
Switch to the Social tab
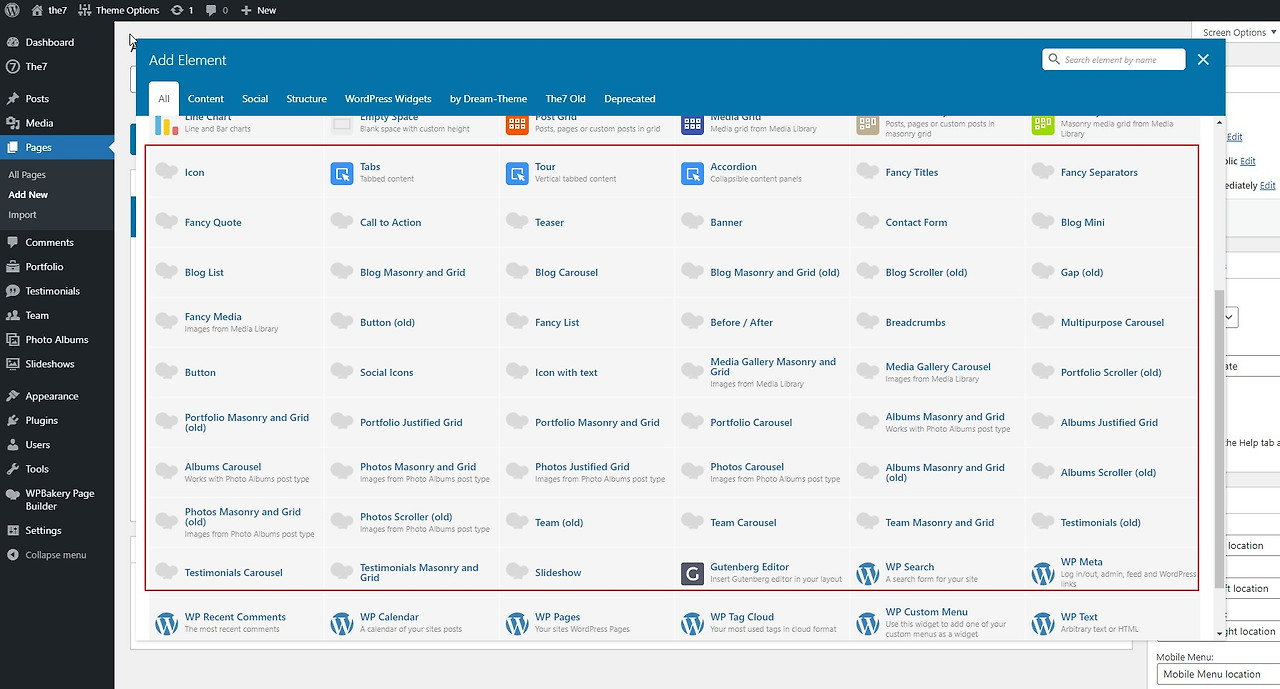255,99
